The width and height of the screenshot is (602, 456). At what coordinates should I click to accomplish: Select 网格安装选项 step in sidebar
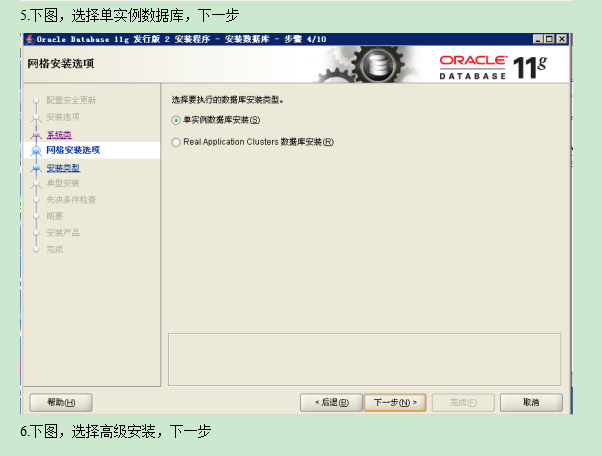coord(73,150)
